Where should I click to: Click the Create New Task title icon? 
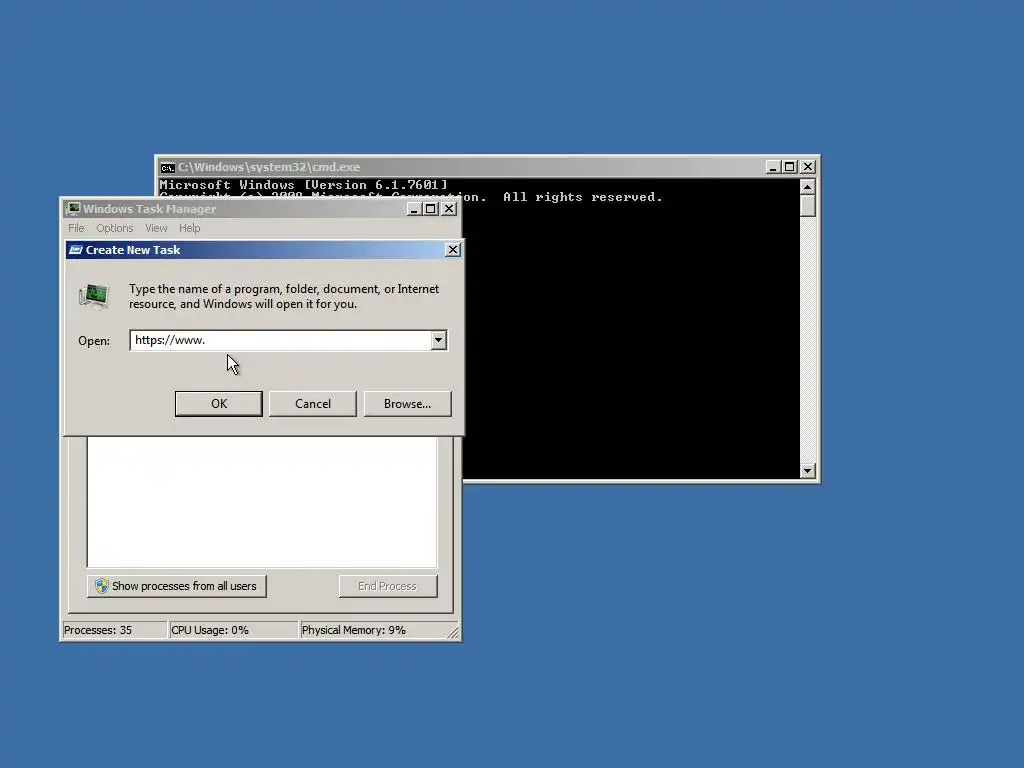[76, 250]
